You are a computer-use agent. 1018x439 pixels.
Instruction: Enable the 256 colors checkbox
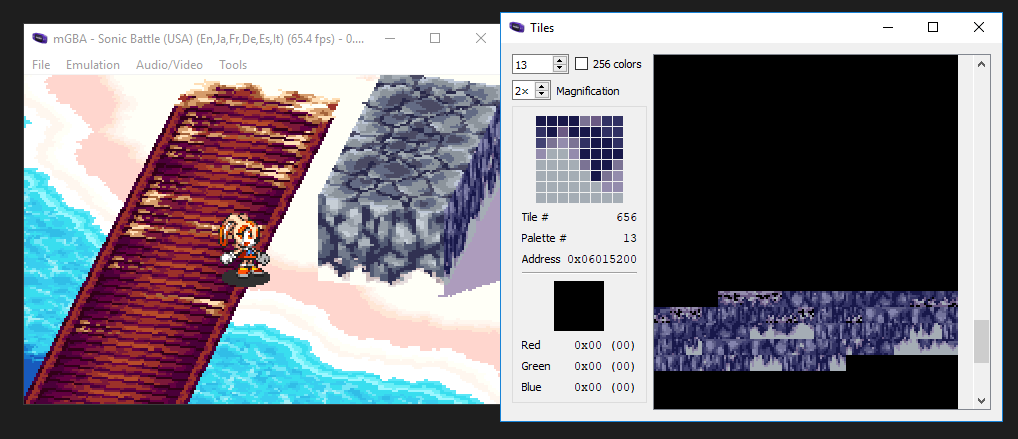coord(582,64)
